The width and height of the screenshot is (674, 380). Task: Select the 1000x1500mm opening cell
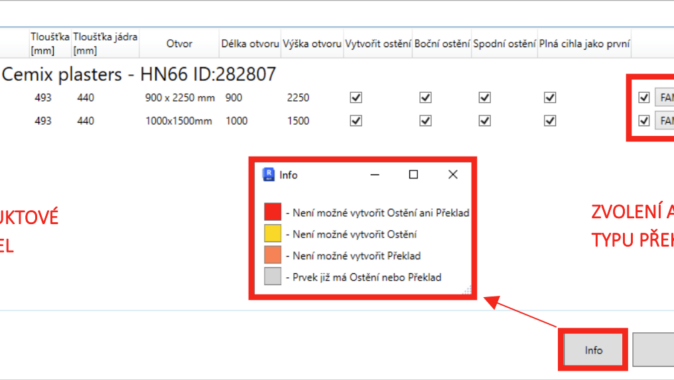(178, 121)
